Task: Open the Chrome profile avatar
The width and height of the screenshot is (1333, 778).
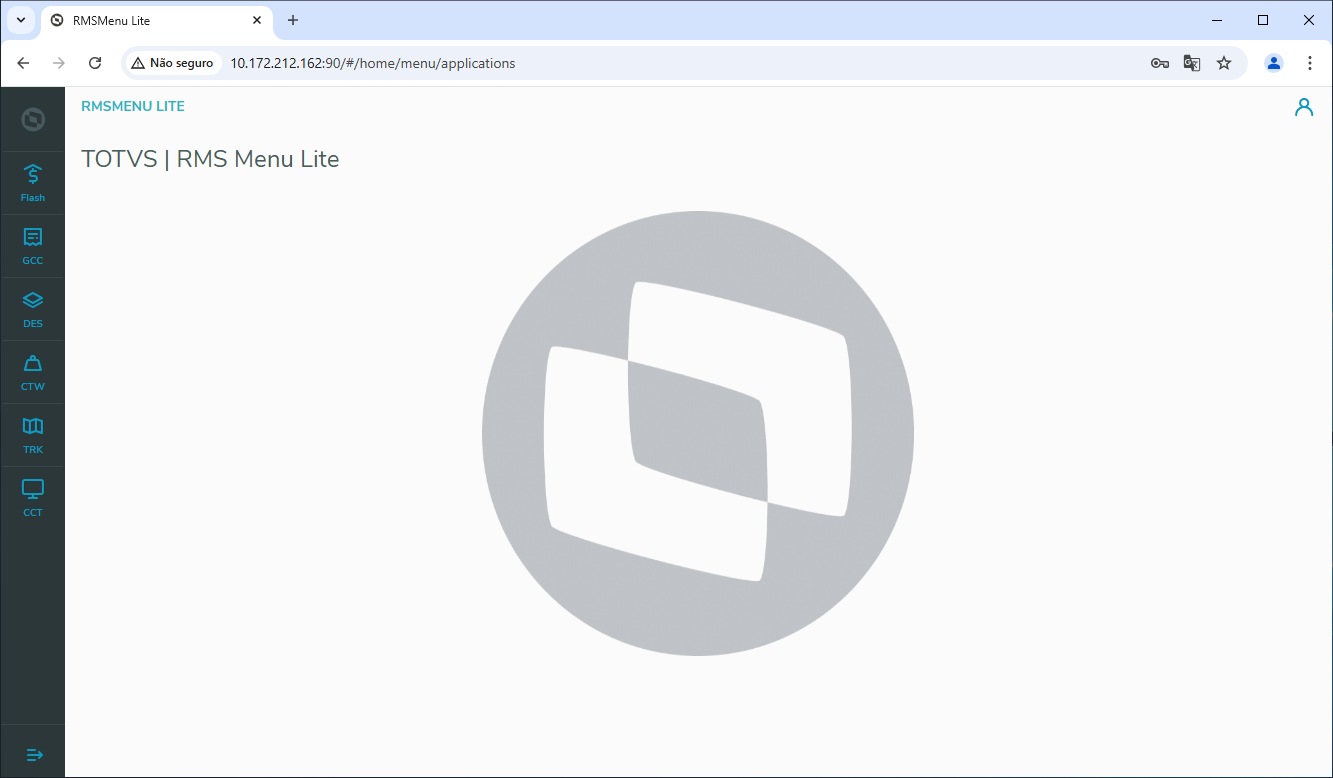Action: pyautogui.click(x=1274, y=63)
